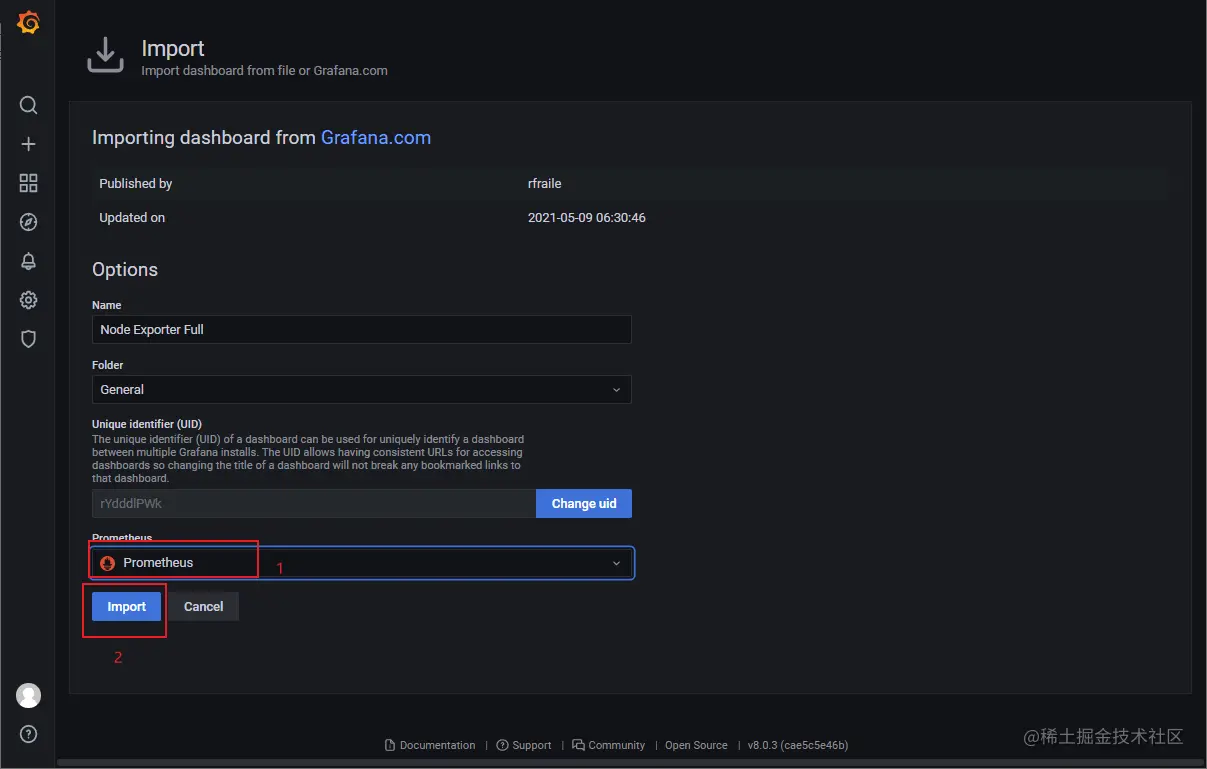The height and width of the screenshot is (769, 1207).
Task: Open the Grafana.com link in heading
Action: 376,137
